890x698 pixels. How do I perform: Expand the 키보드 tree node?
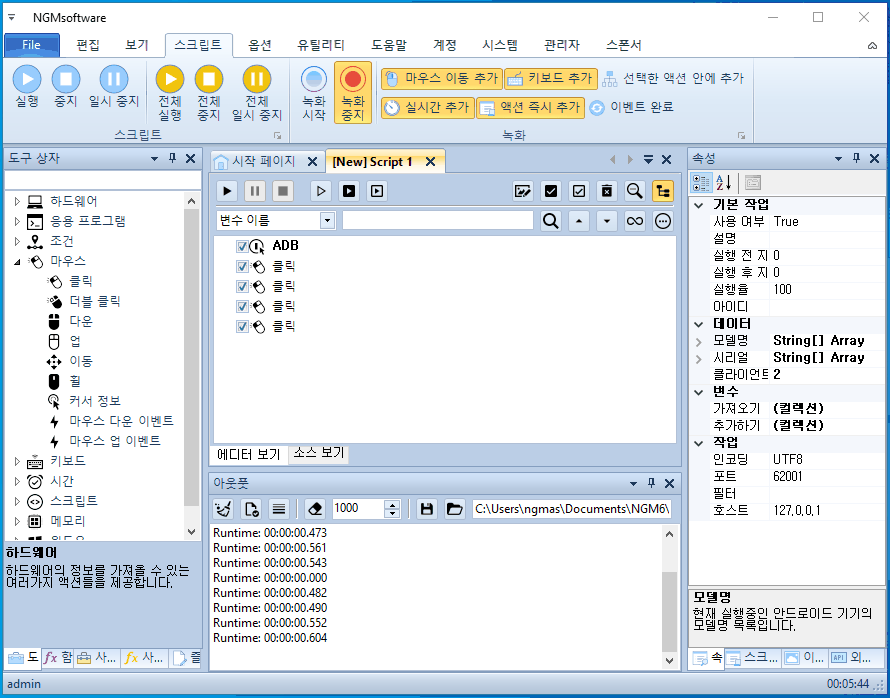click(x=17, y=461)
